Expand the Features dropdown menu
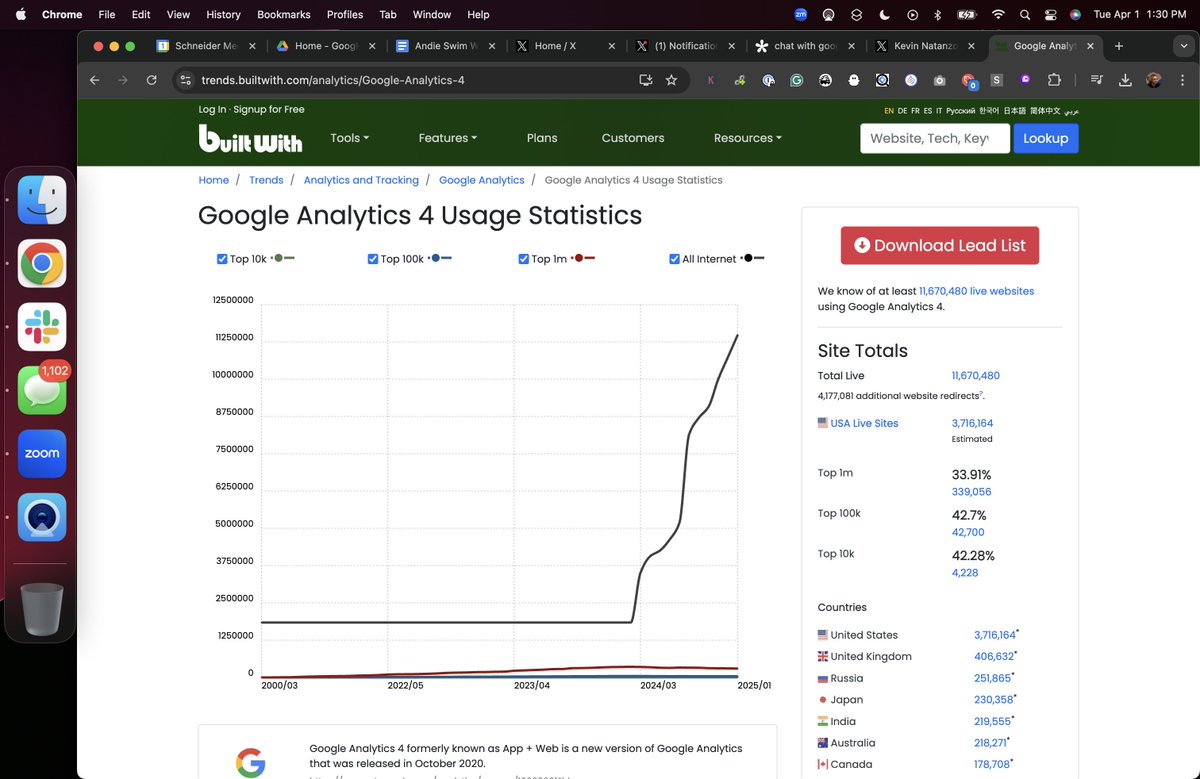Viewport: 1200px width, 779px height. [448, 138]
